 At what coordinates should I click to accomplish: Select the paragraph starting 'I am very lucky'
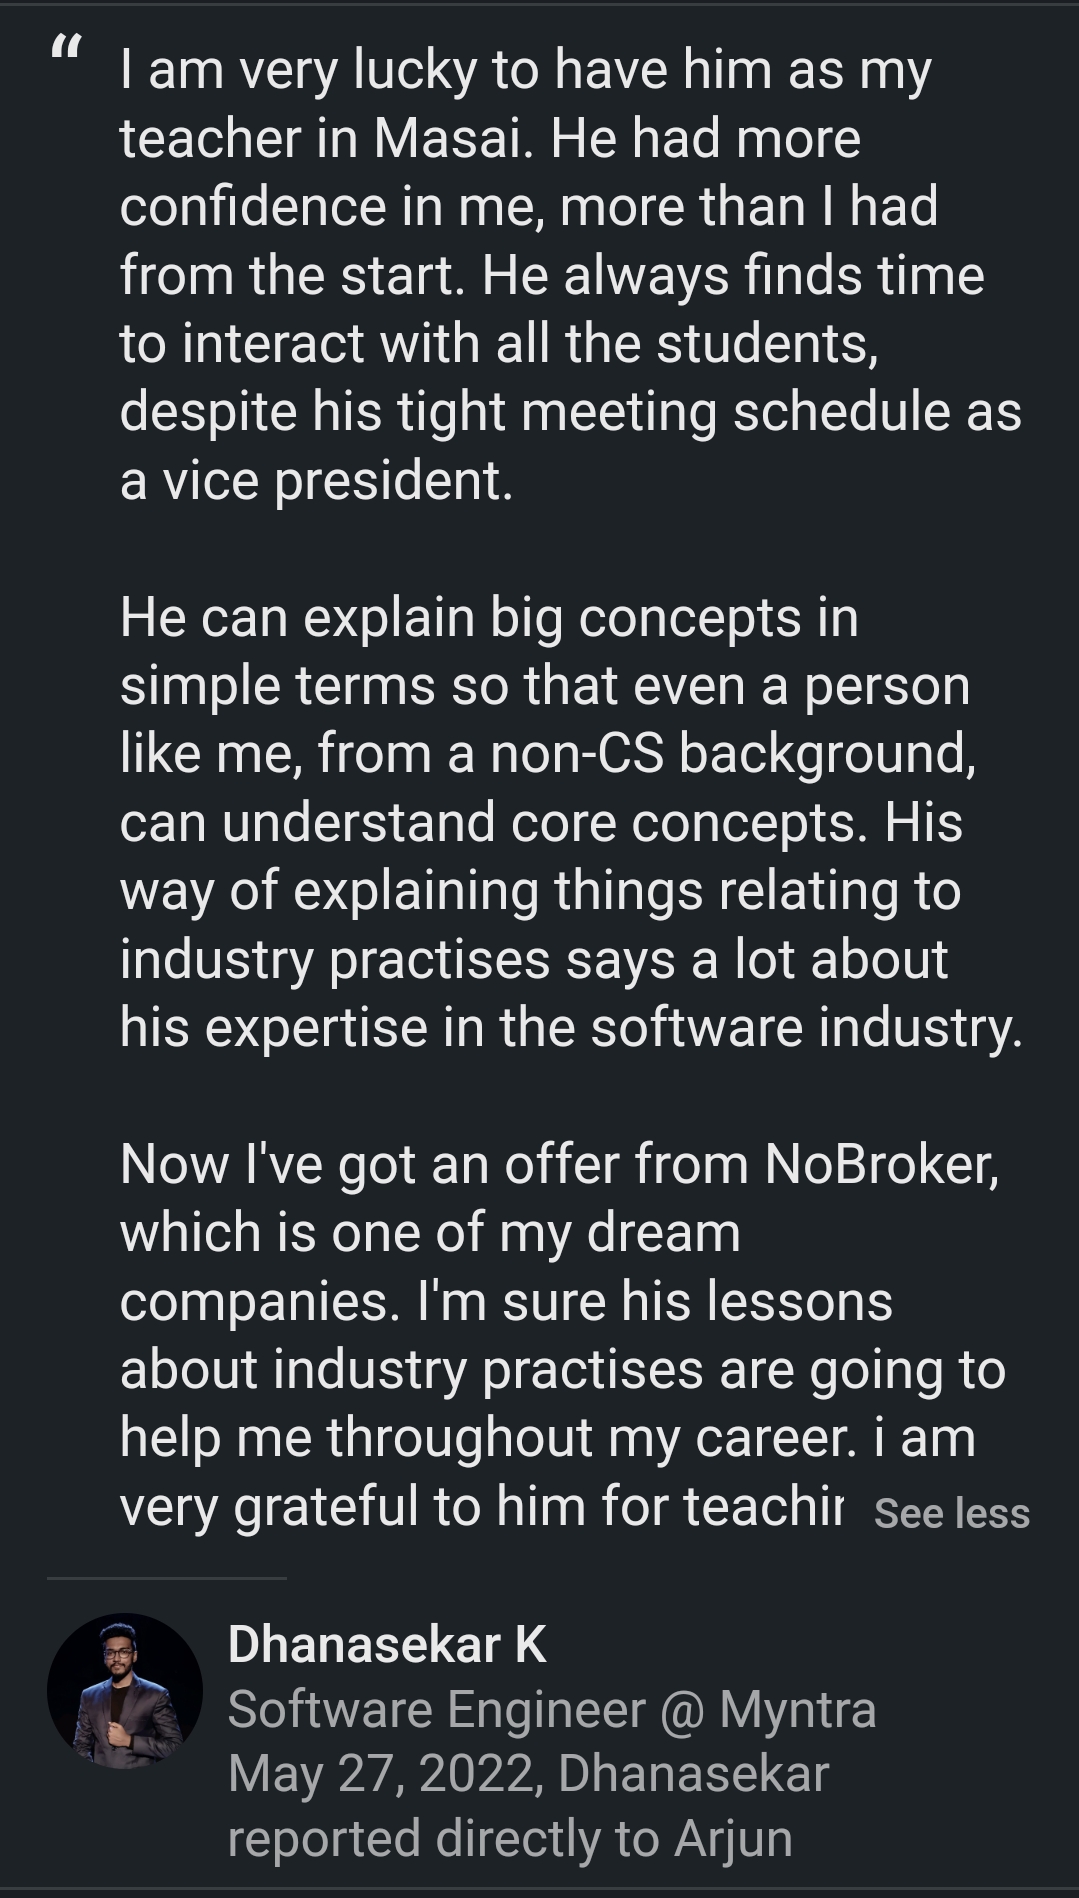coord(570,275)
